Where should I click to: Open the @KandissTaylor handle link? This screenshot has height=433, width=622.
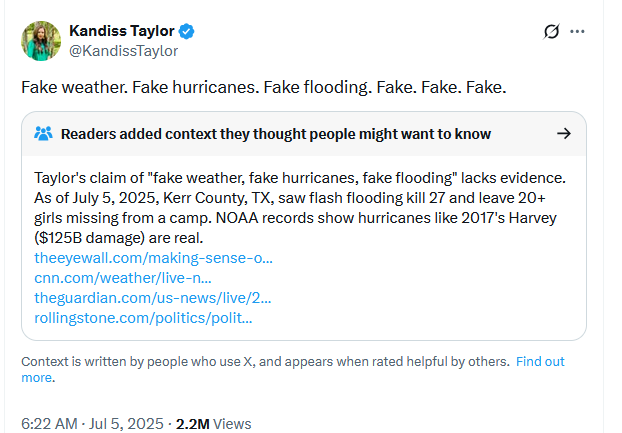pyautogui.click(x=123, y=50)
